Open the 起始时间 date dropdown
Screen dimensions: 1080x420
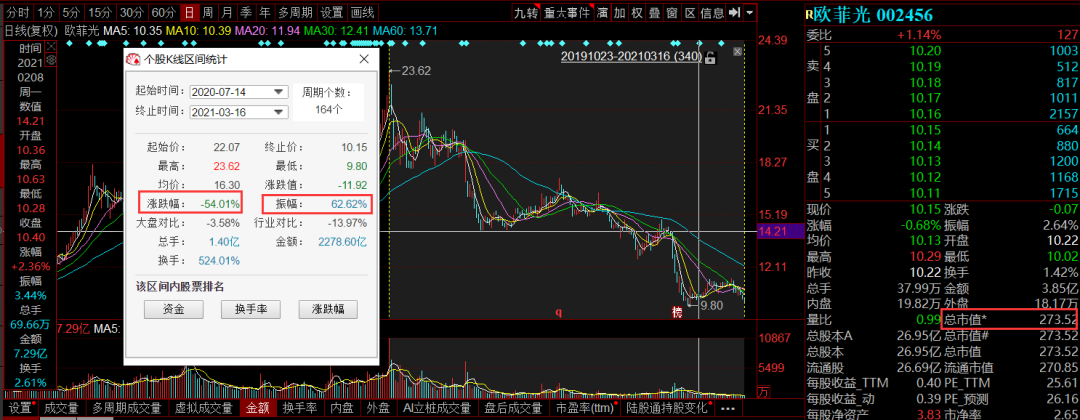coord(278,91)
